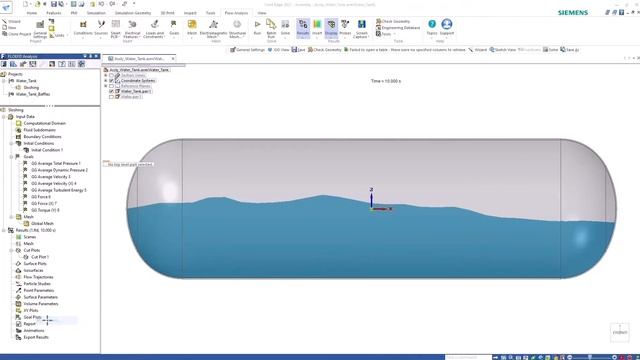Click Clone Project button

point(17,34)
